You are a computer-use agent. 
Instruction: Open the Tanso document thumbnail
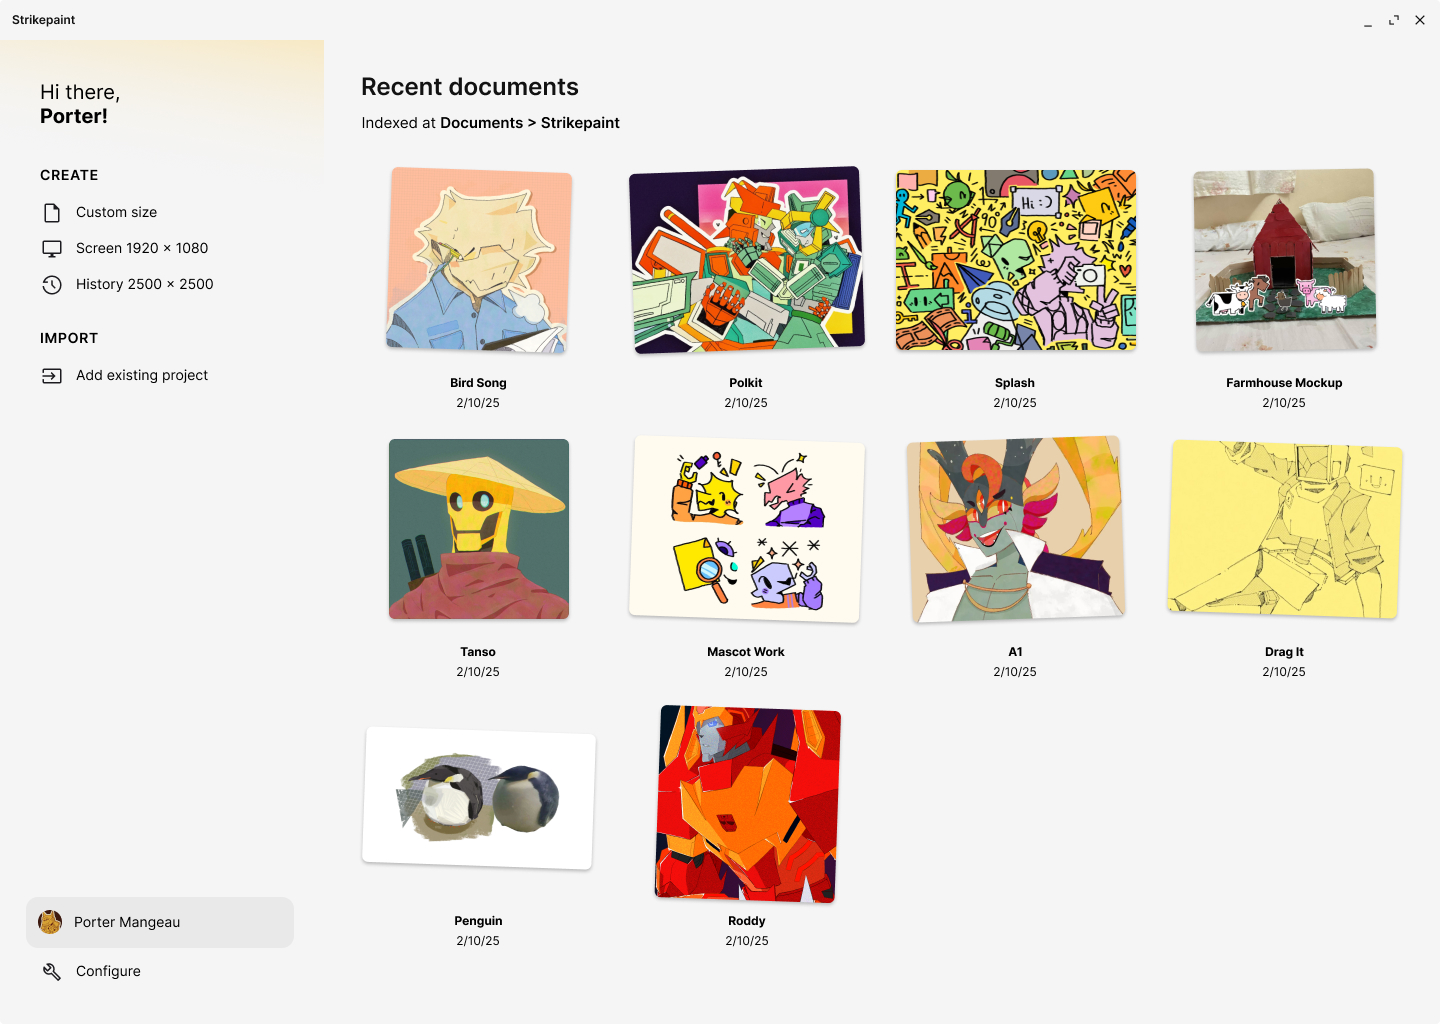tap(479, 529)
